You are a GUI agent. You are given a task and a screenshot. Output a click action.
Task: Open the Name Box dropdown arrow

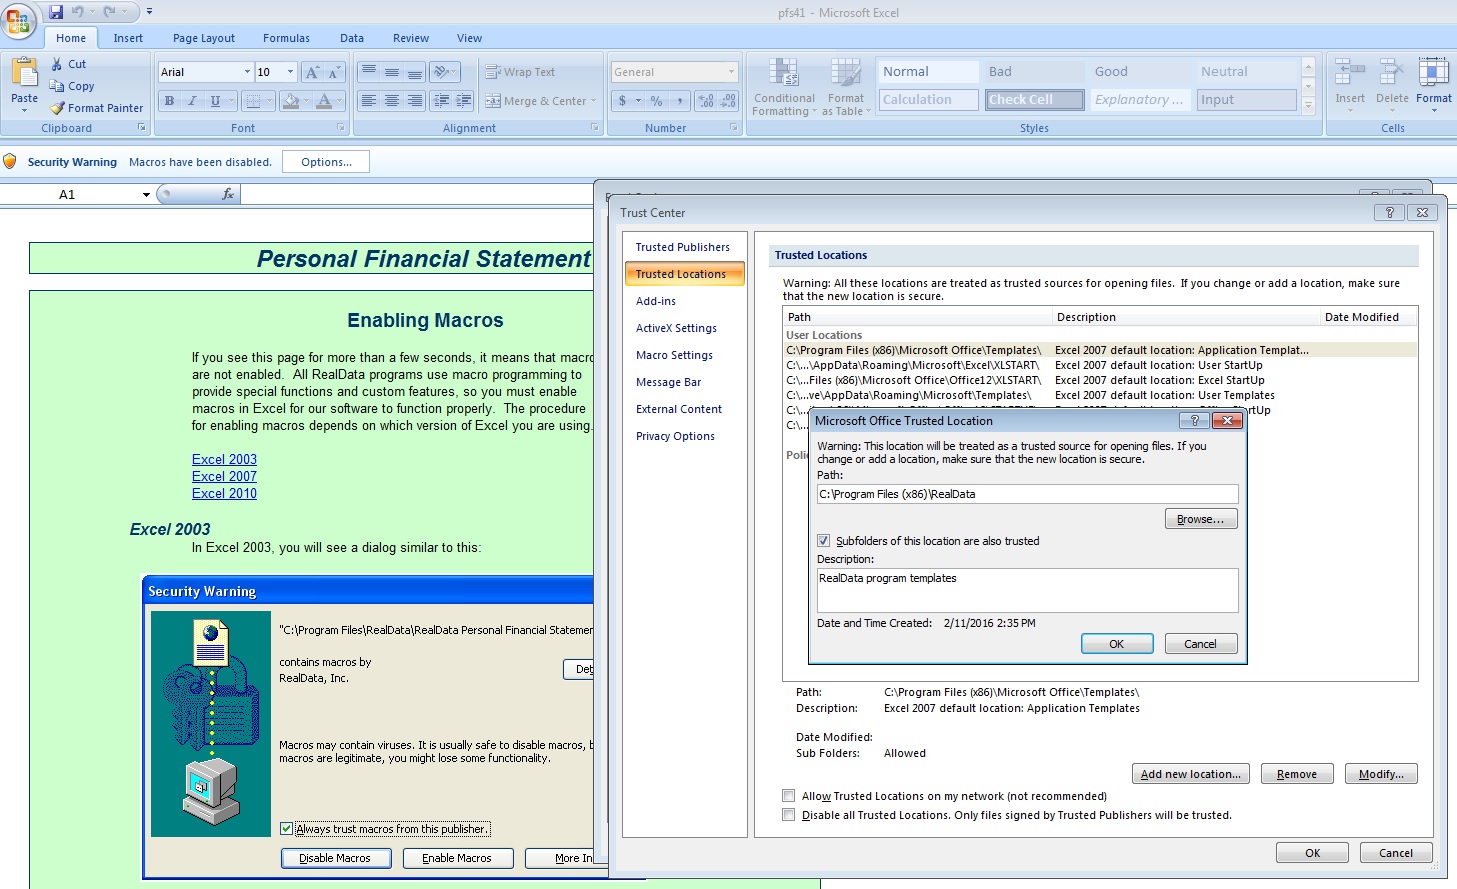tap(146, 195)
